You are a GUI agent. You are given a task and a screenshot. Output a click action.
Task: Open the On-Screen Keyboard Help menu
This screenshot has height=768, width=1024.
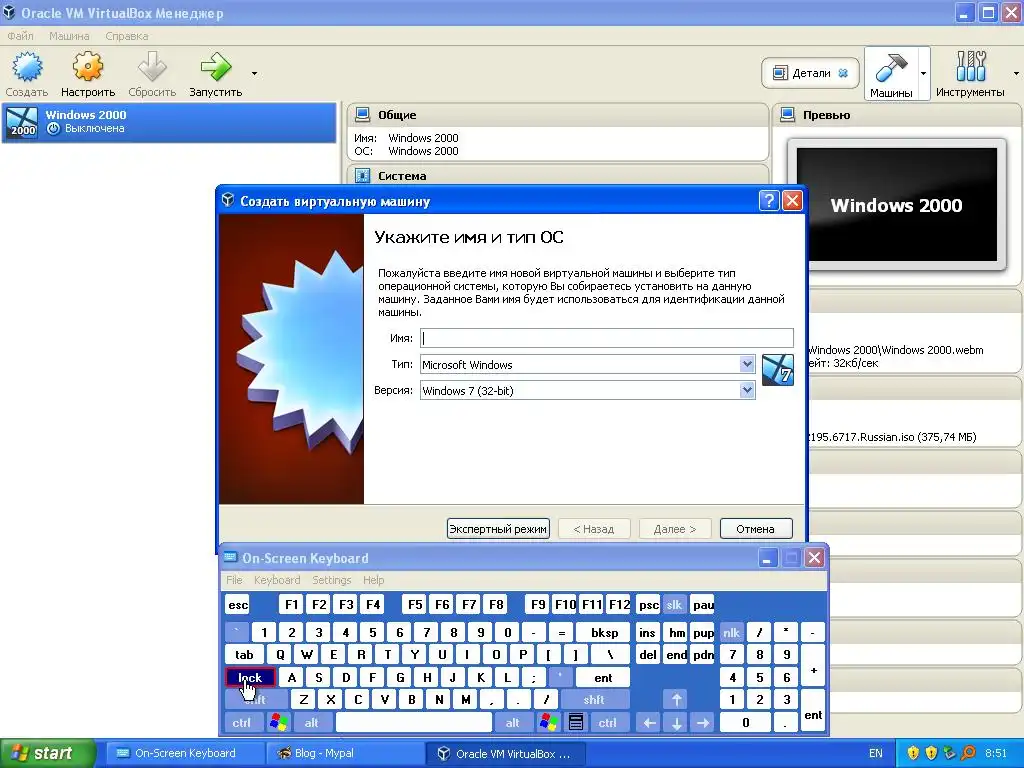[x=374, y=580]
